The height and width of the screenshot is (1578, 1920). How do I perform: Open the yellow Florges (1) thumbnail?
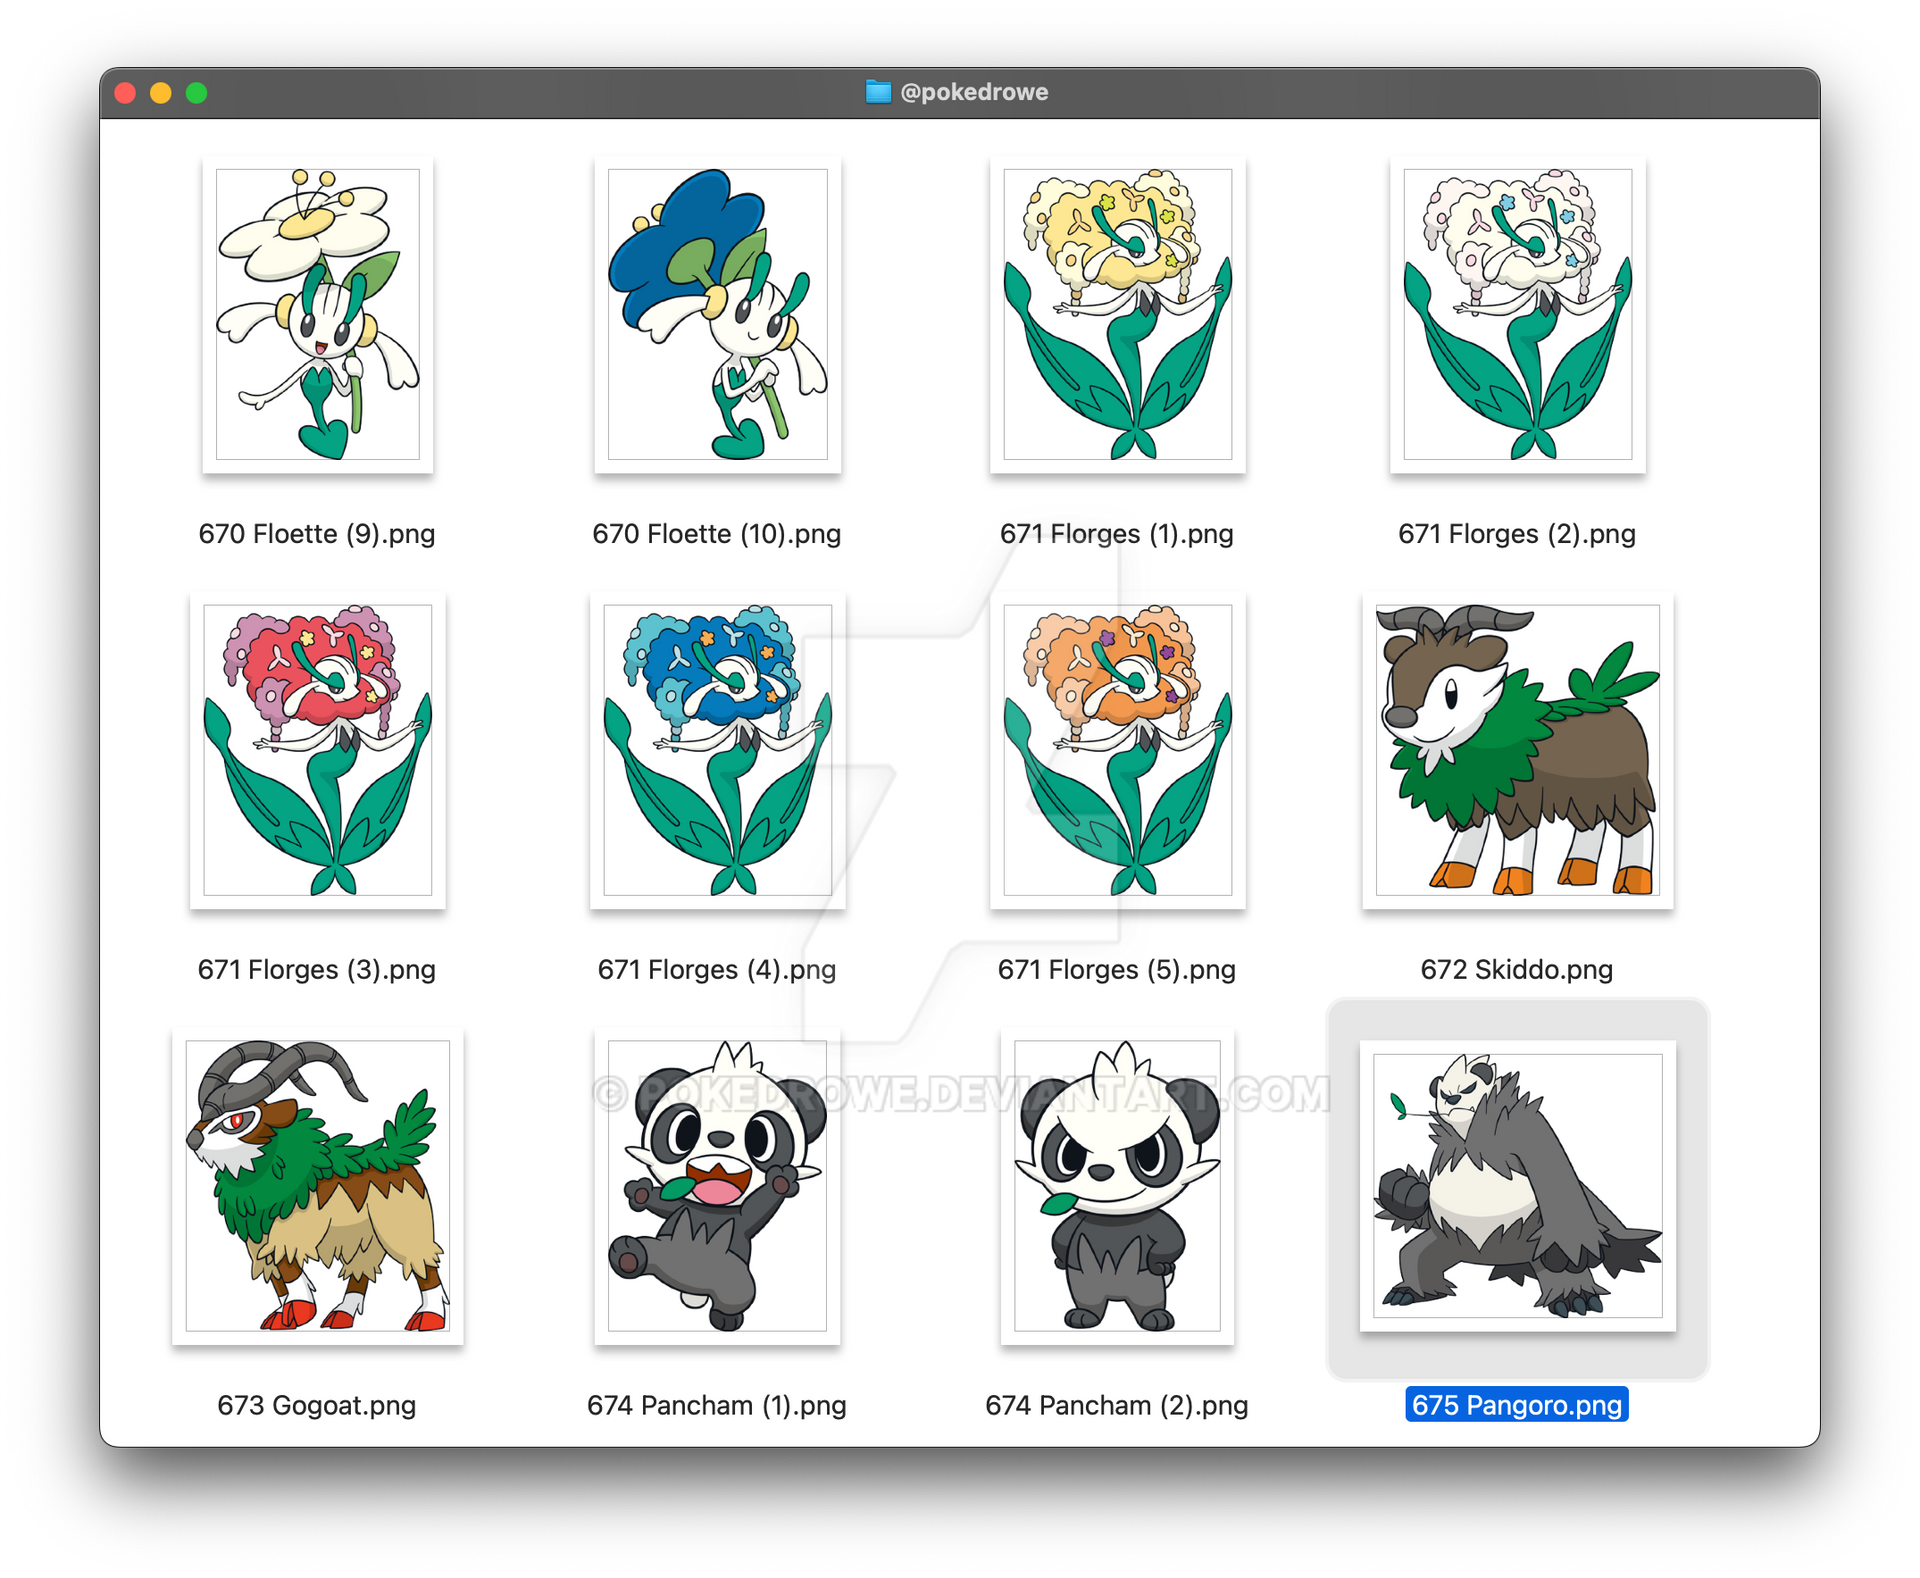pyautogui.click(x=1117, y=314)
